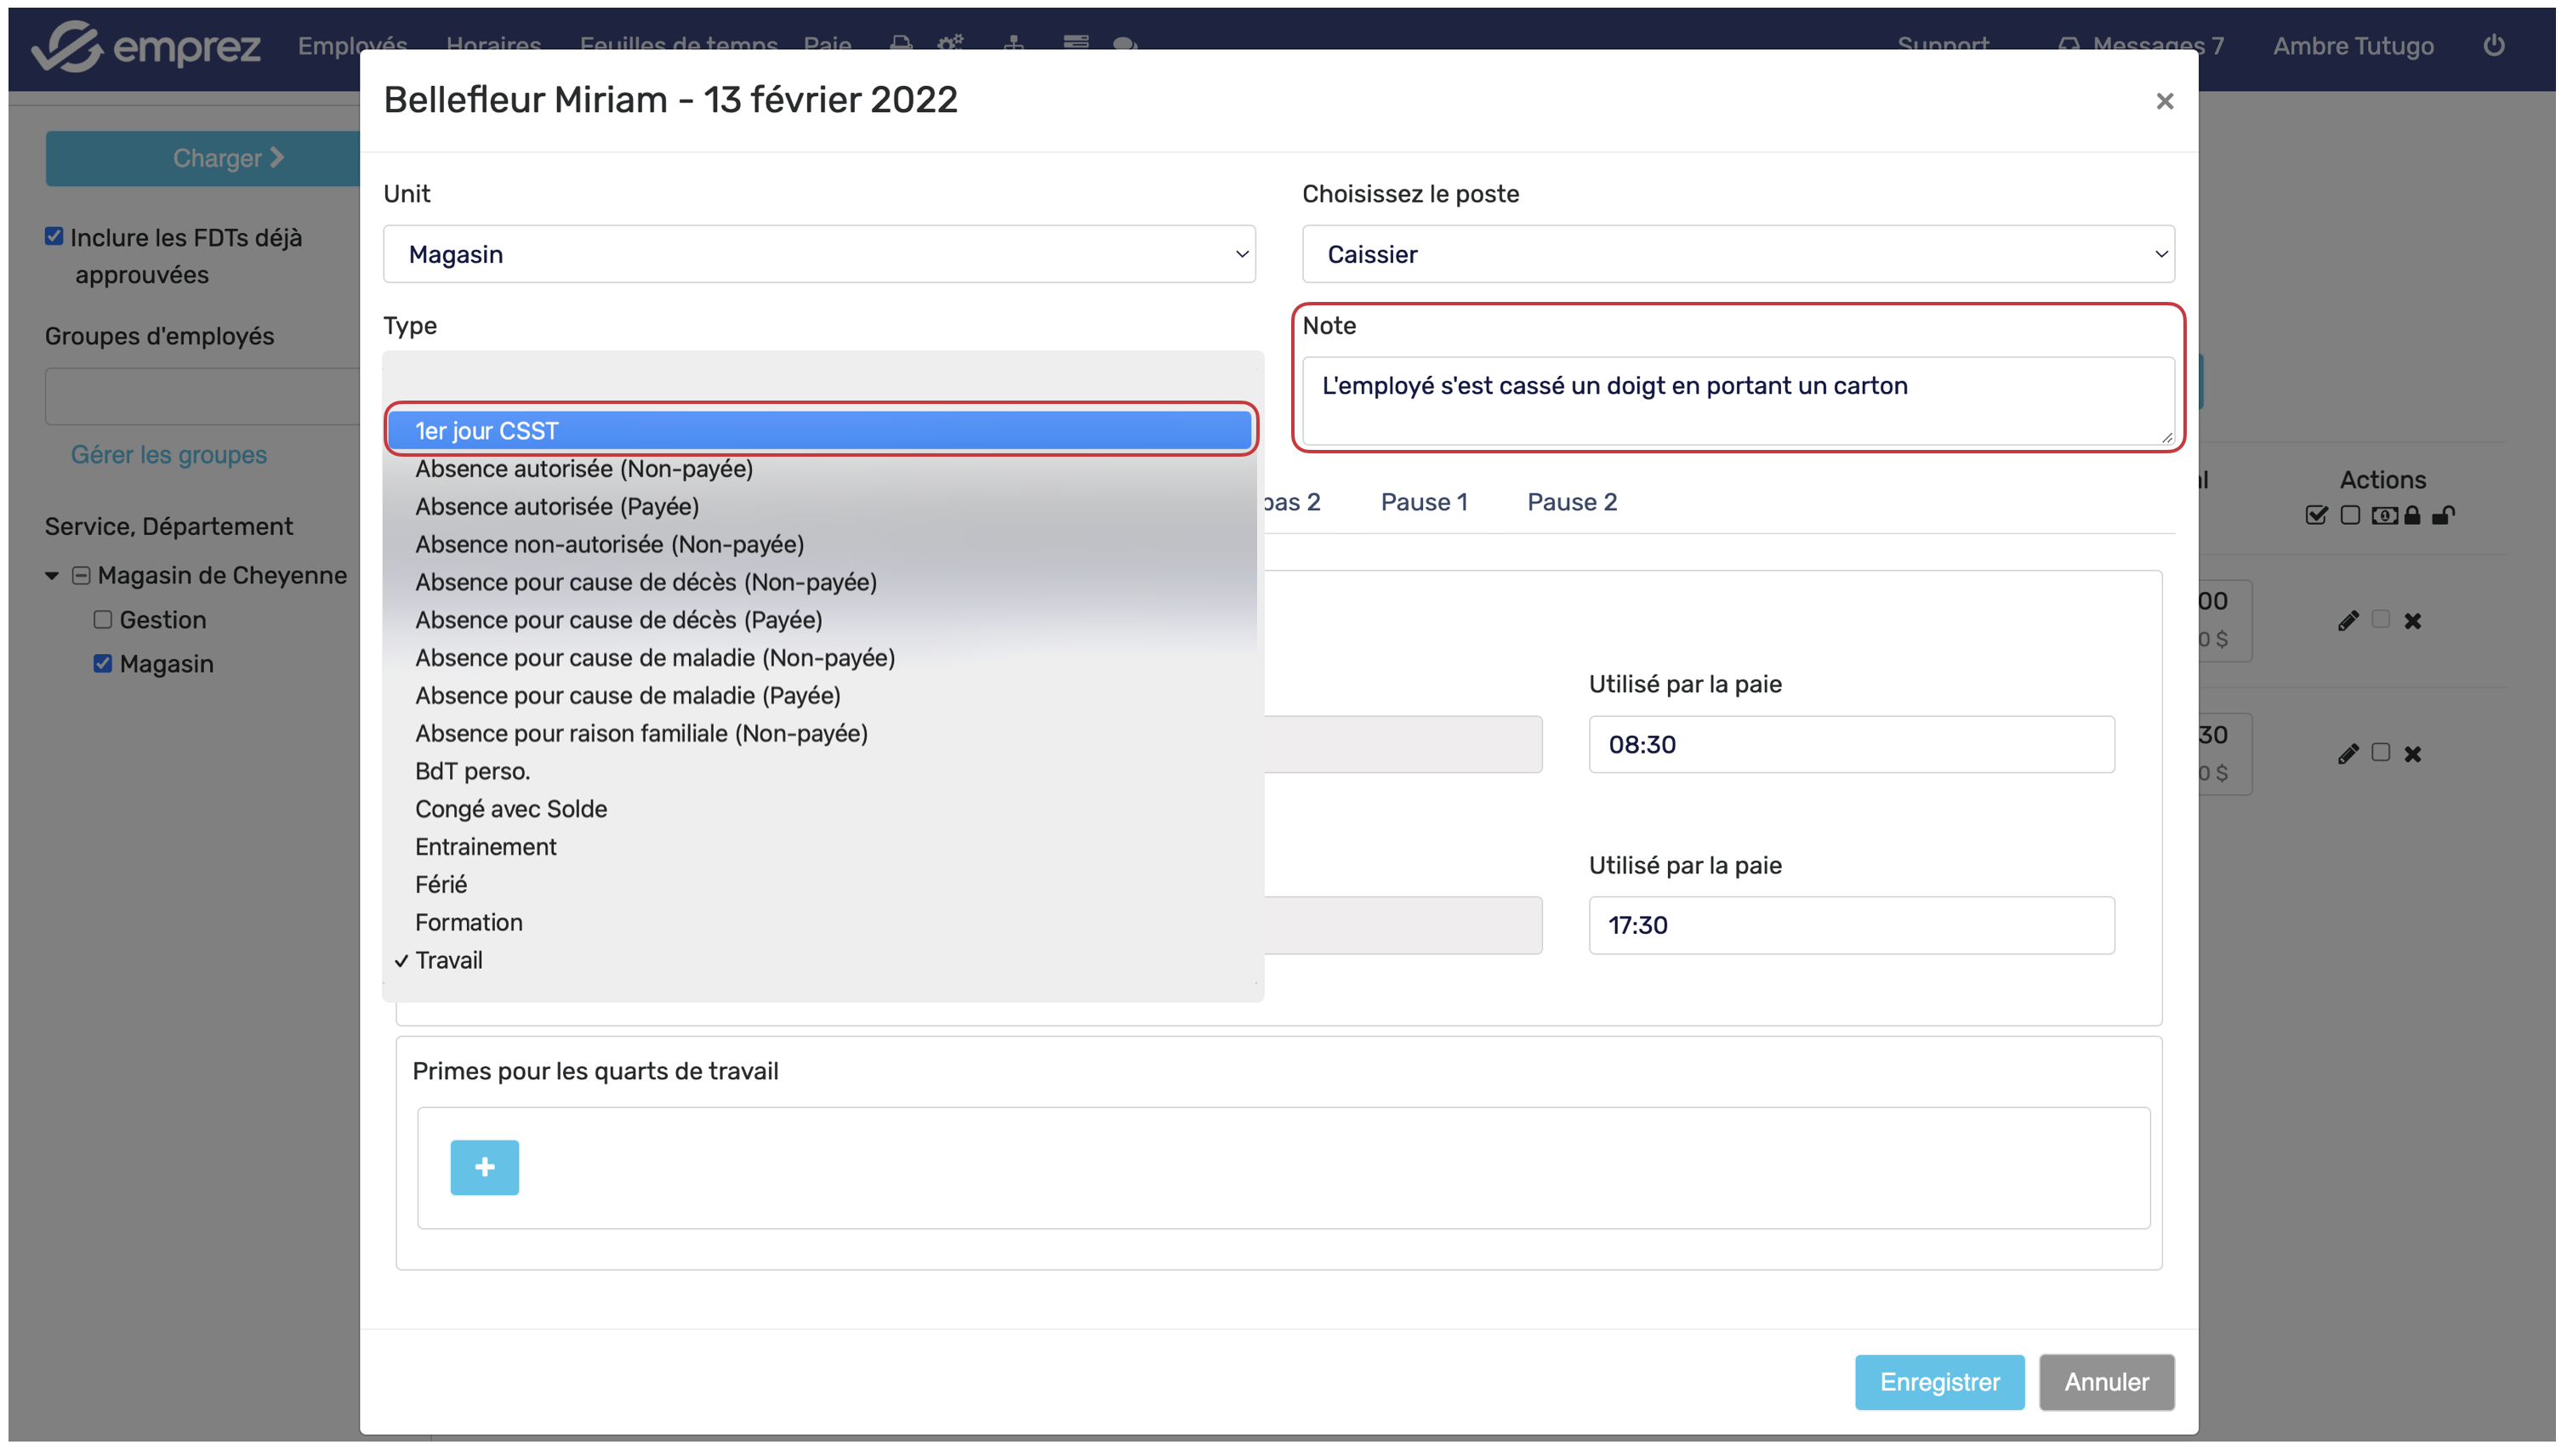Click the power logout icon
The height and width of the screenshot is (1456, 2567).
pos(2493,46)
